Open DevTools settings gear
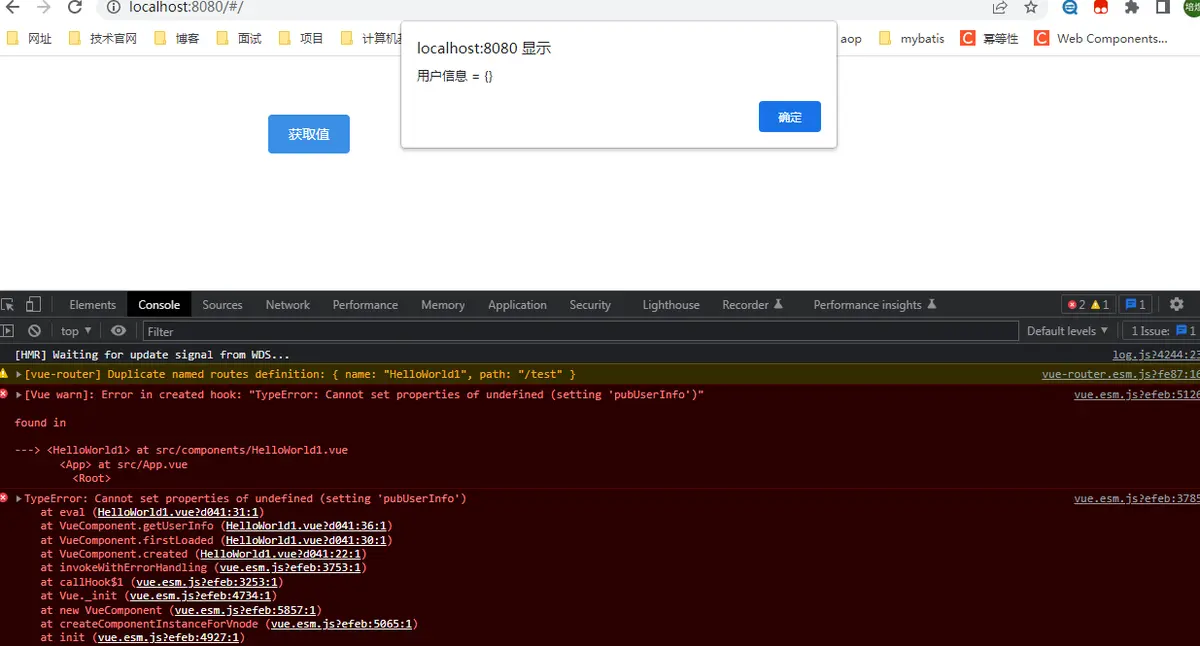1200x646 pixels. pyautogui.click(x=1177, y=304)
